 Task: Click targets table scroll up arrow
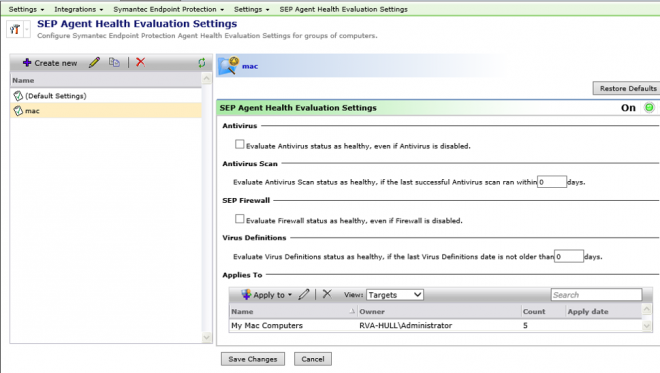coord(647,310)
